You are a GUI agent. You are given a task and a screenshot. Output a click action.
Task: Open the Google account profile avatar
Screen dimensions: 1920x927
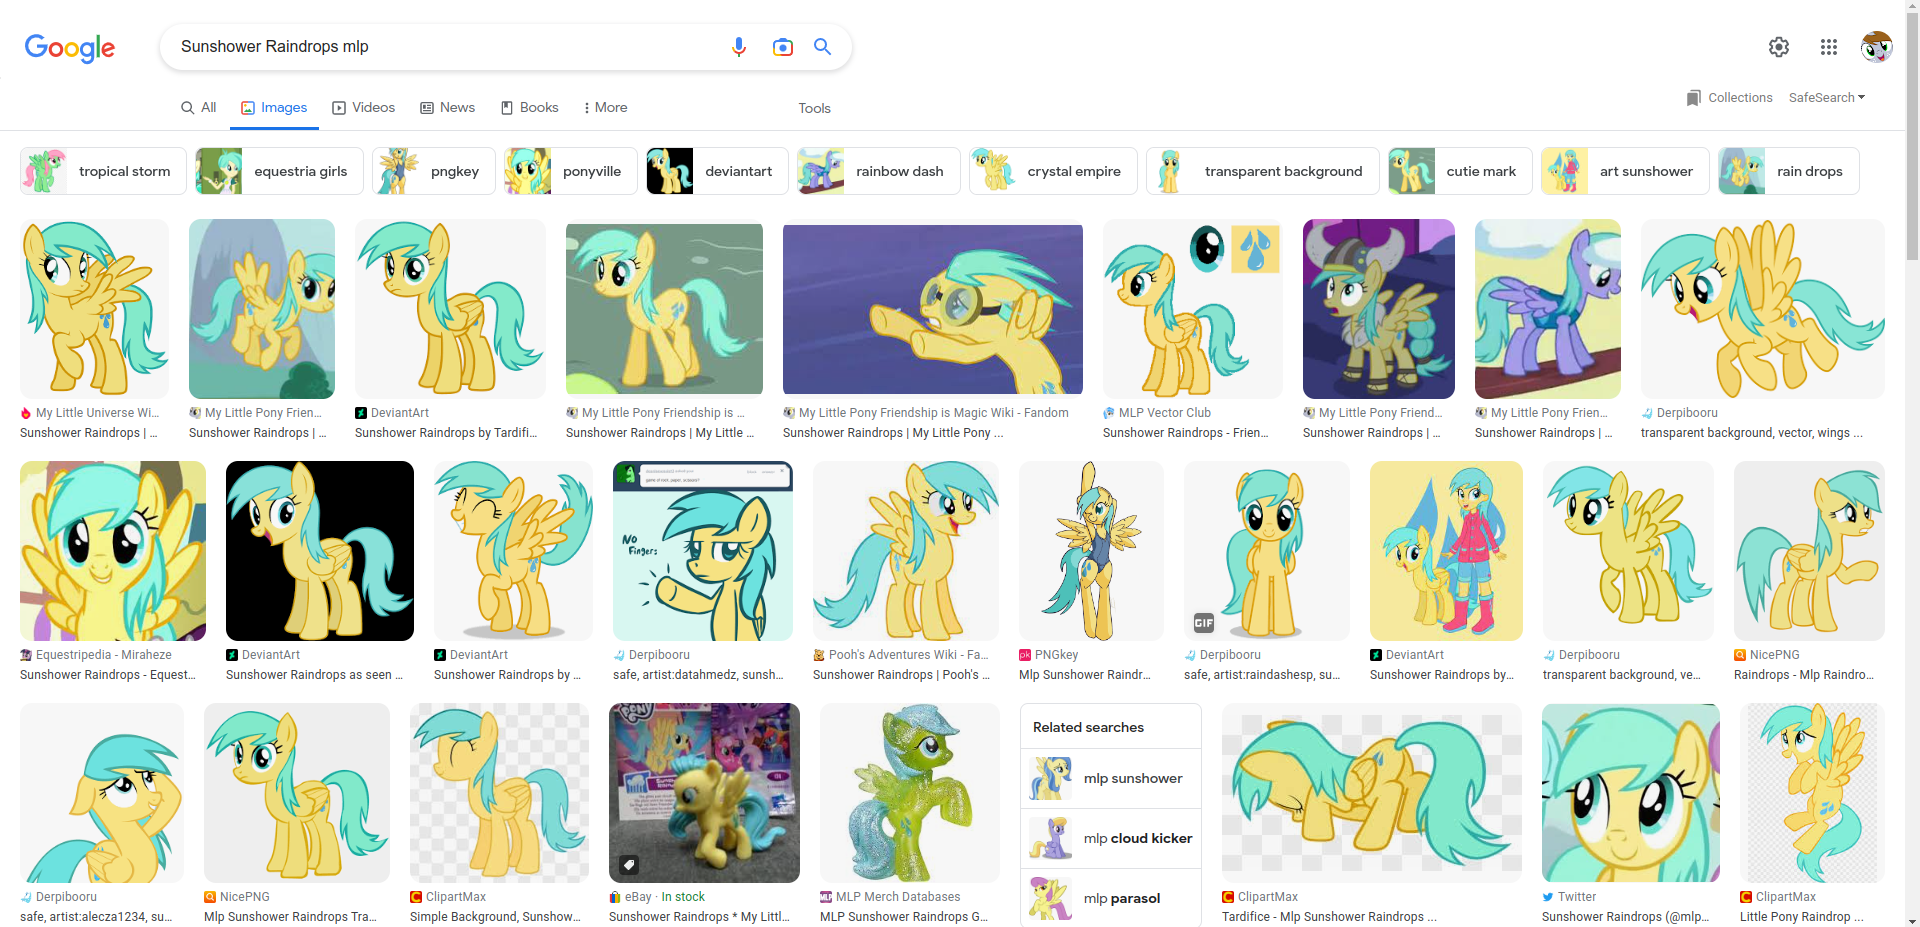click(x=1876, y=47)
